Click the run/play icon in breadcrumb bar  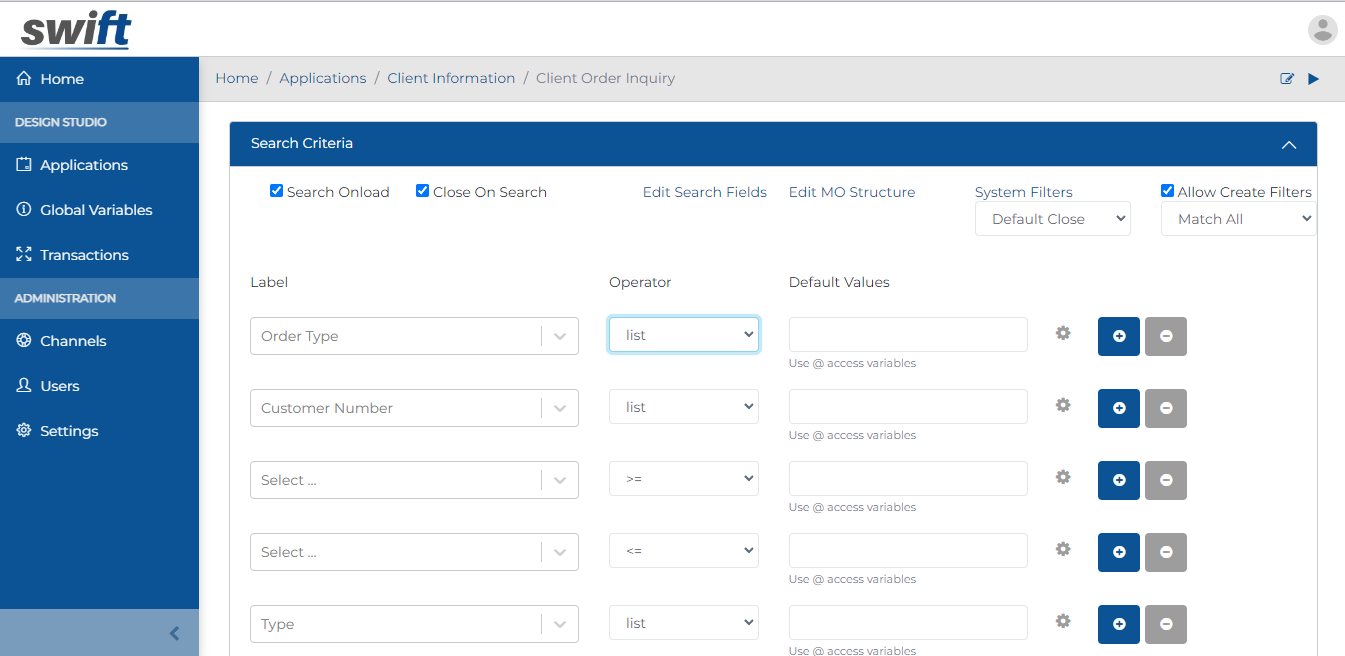[1314, 79]
